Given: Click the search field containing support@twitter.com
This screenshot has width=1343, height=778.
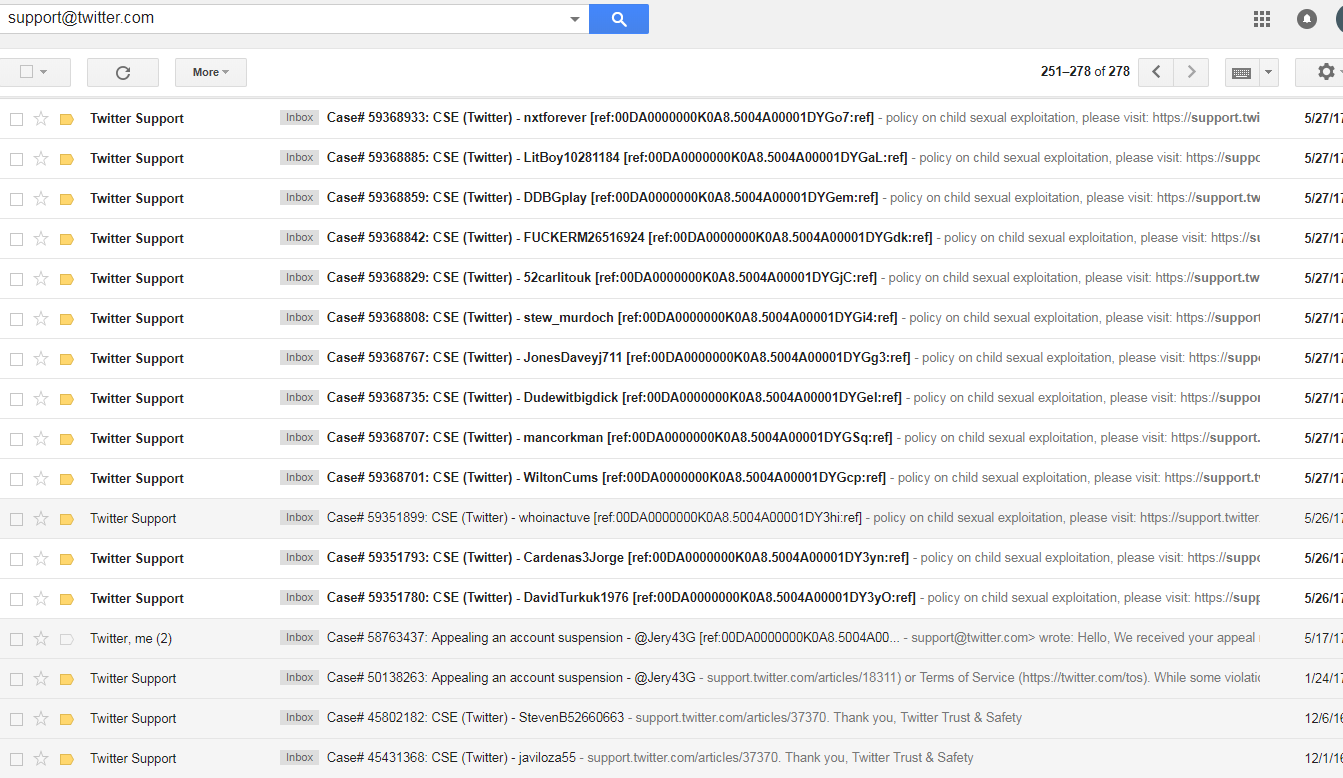Looking at the screenshot, I should [280, 18].
